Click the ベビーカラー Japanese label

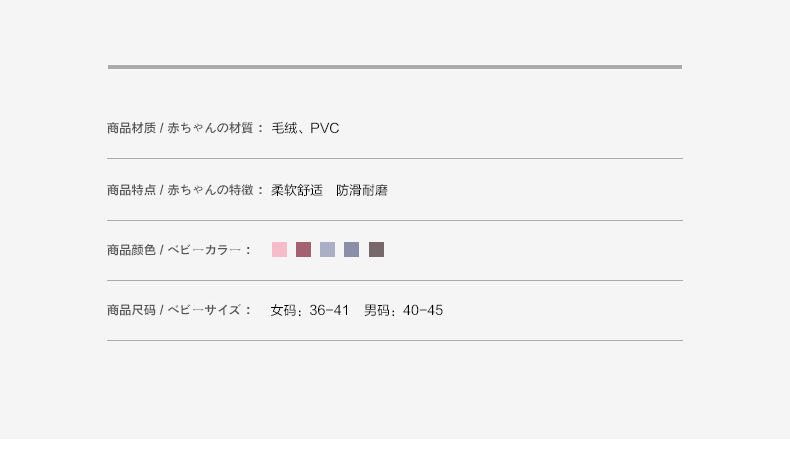[204, 250]
